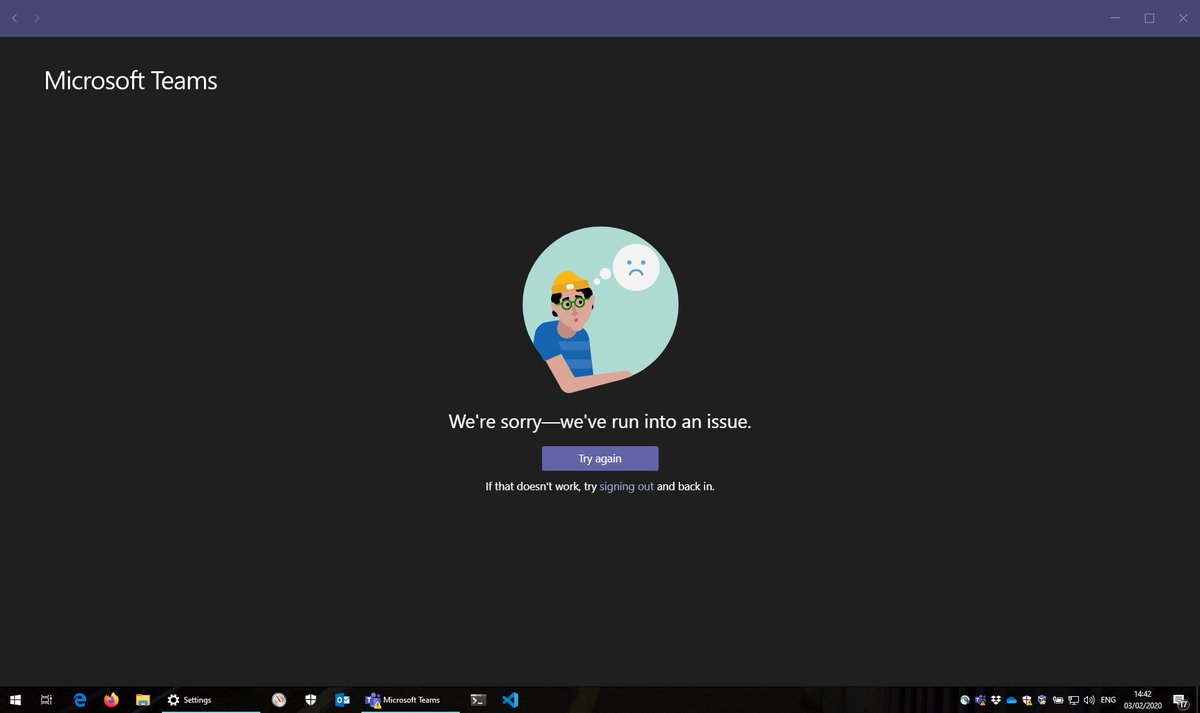
Task: Click the "We're sorry" error message text
Action: 600,422
